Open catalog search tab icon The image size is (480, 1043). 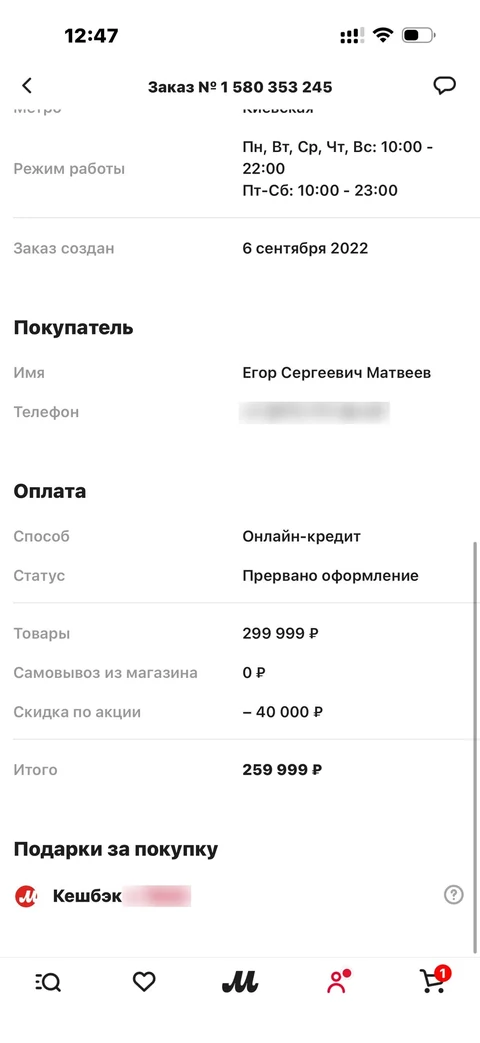[x=47, y=982]
